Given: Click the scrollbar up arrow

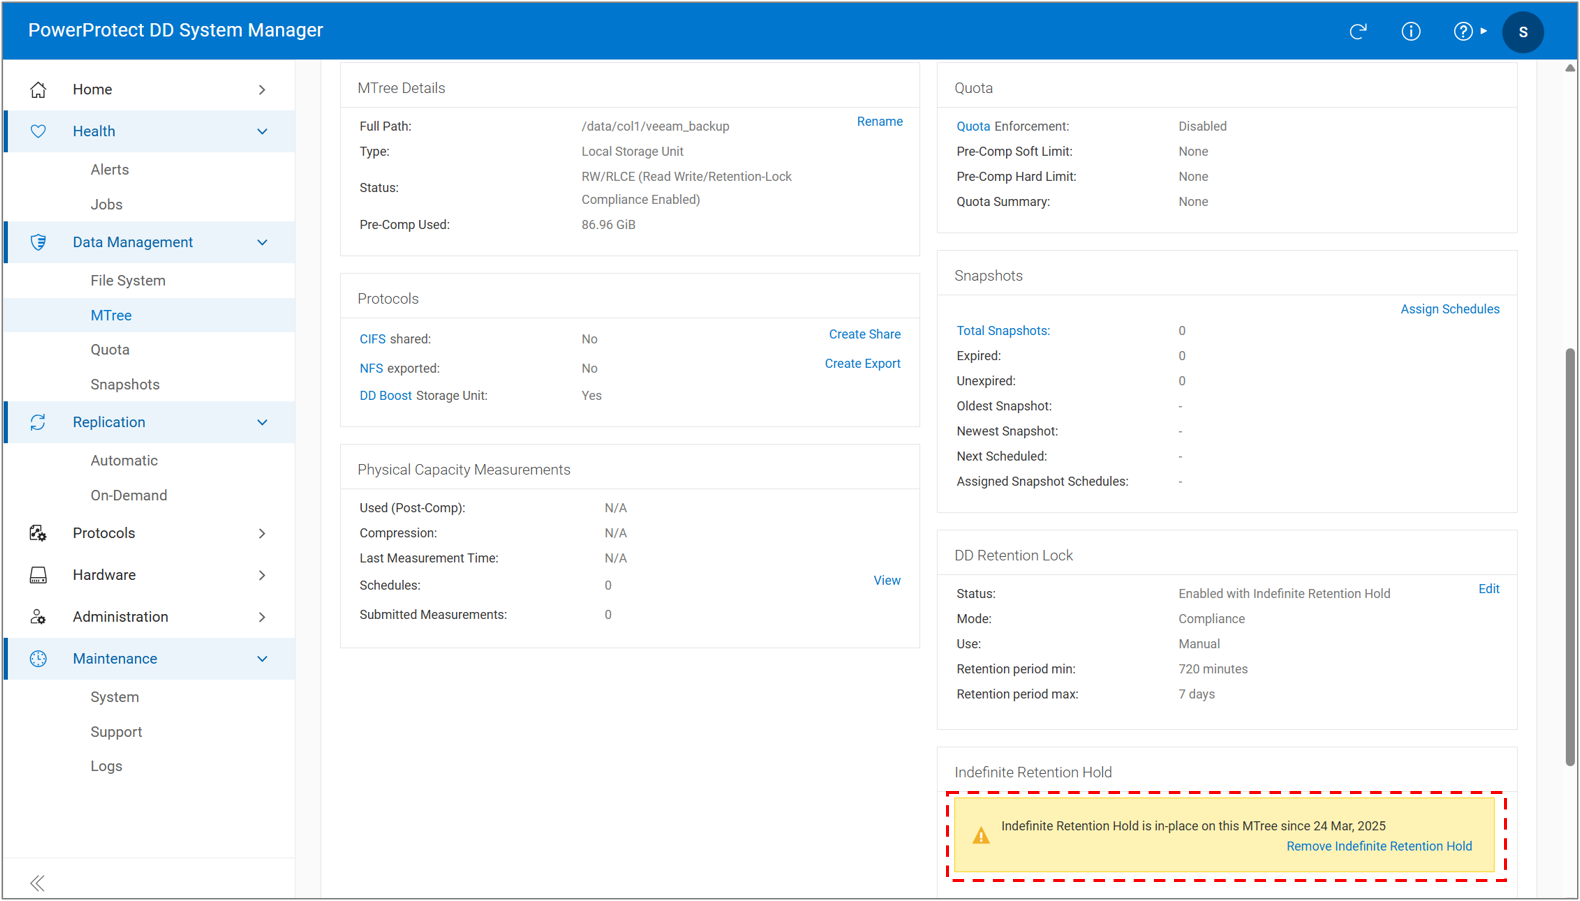Looking at the screenshot, I should 1571,69.
